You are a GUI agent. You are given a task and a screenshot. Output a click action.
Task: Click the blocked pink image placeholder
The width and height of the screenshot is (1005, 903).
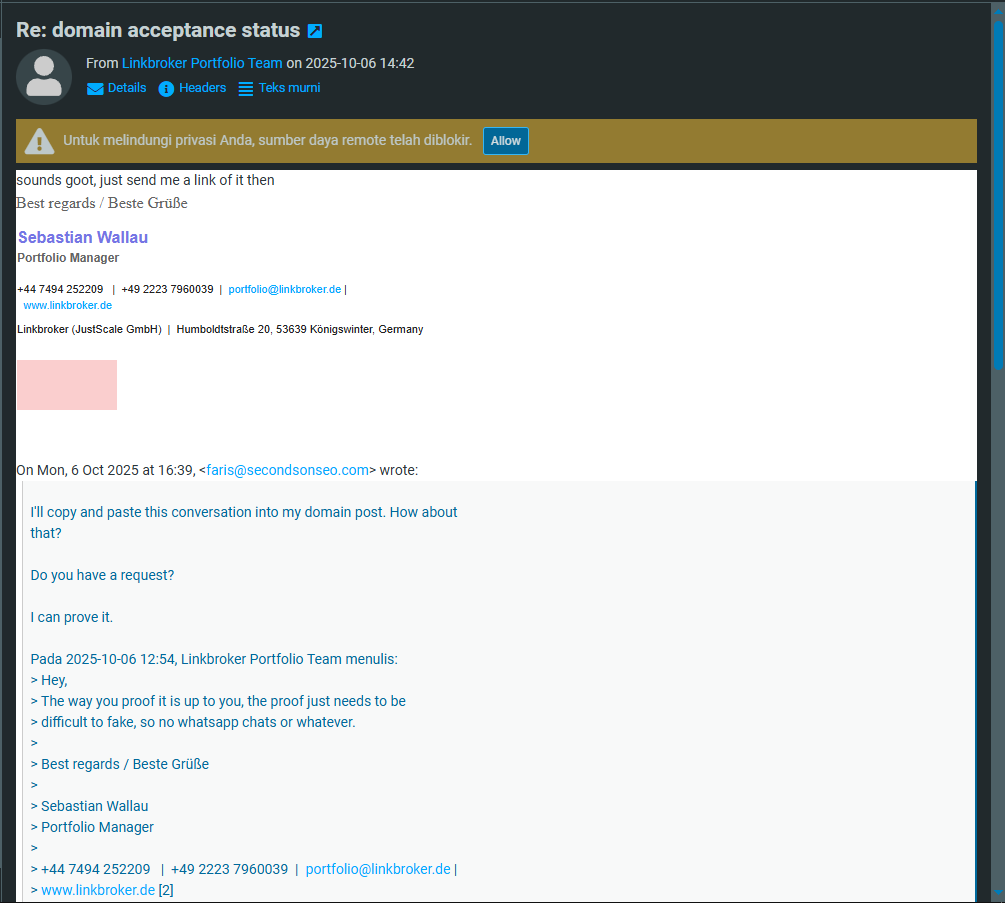point(67,385)
